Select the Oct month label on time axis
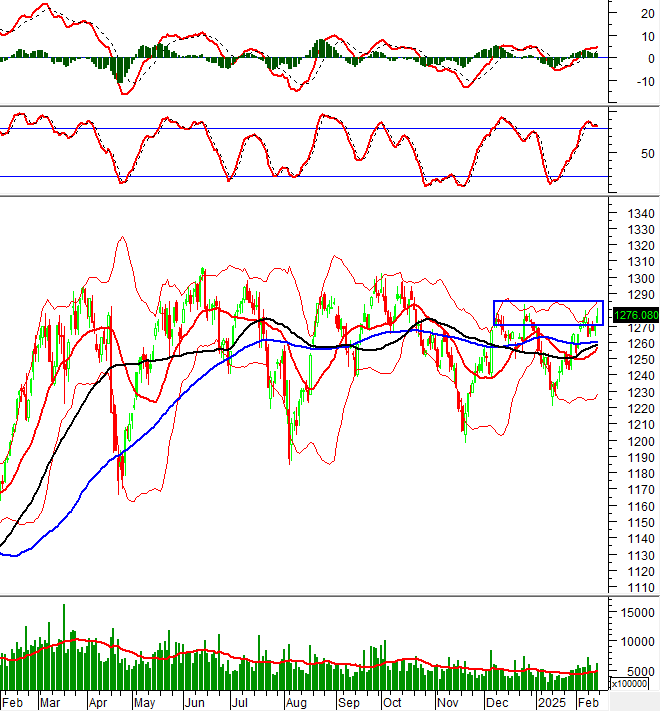 coord(393,703)
